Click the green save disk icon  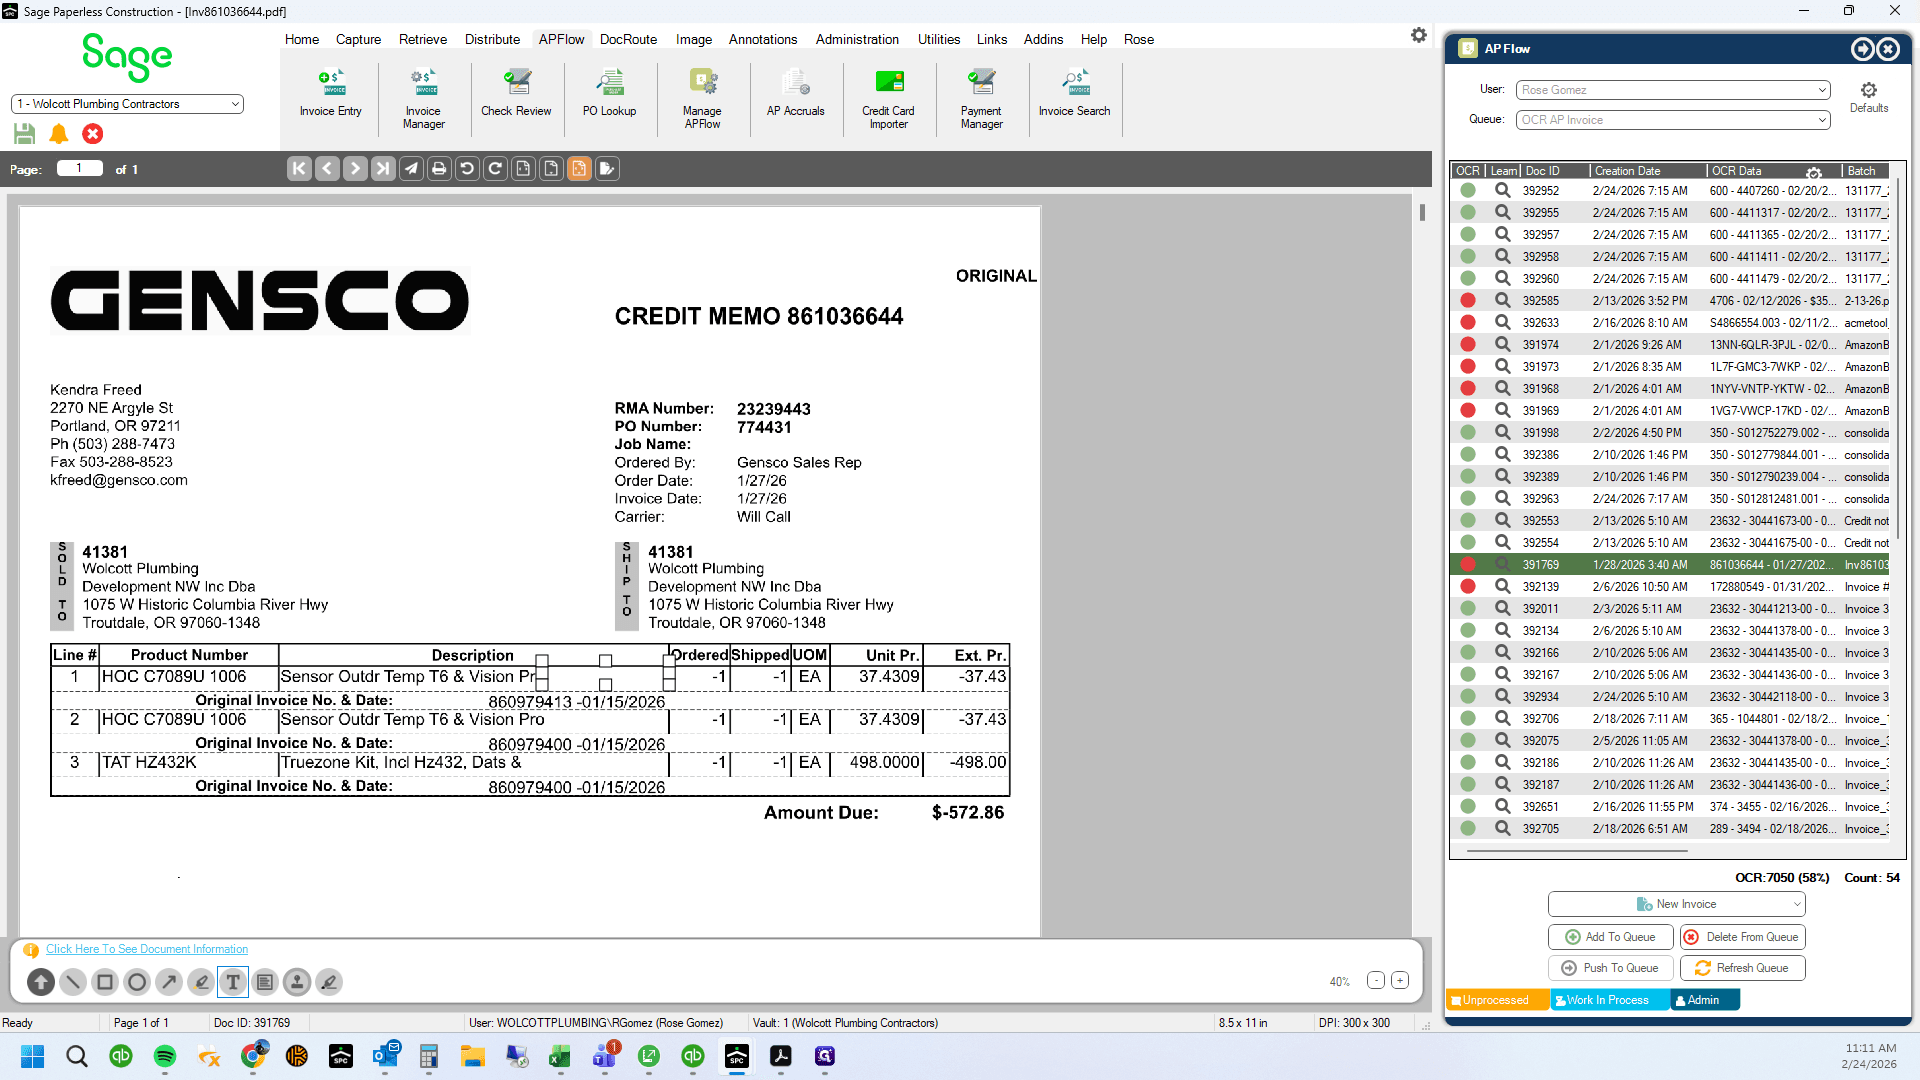[x=25, y=133]
